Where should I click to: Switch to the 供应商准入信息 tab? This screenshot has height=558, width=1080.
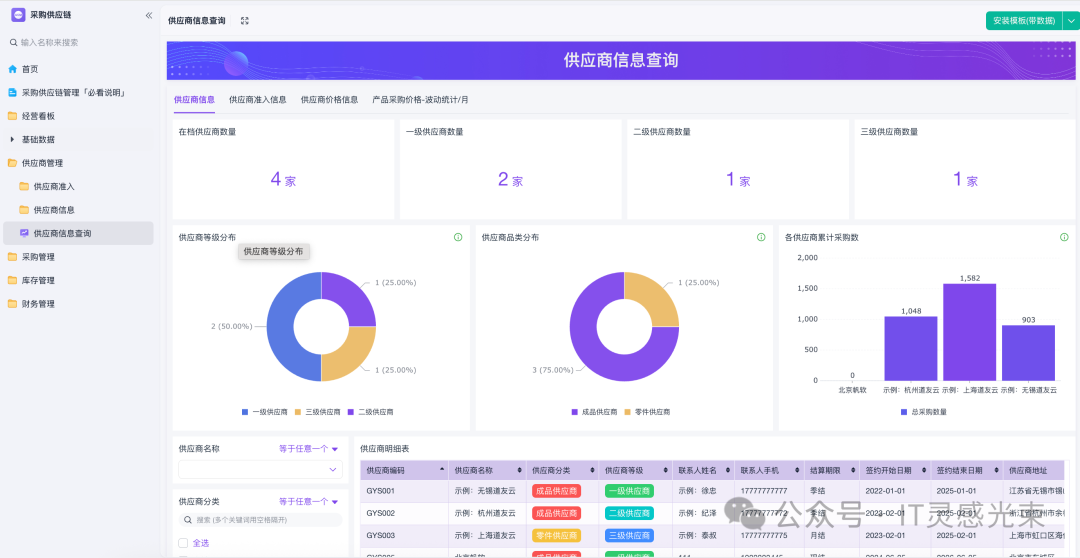[x=257, y=100]
